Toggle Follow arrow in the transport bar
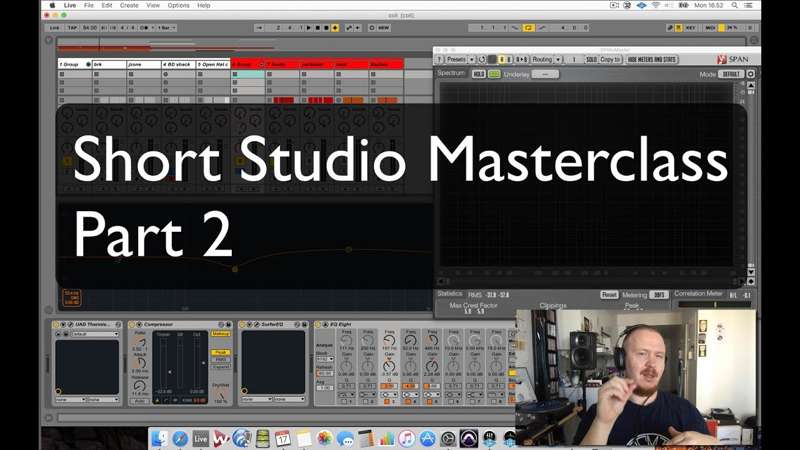 [x=260, y=28]
